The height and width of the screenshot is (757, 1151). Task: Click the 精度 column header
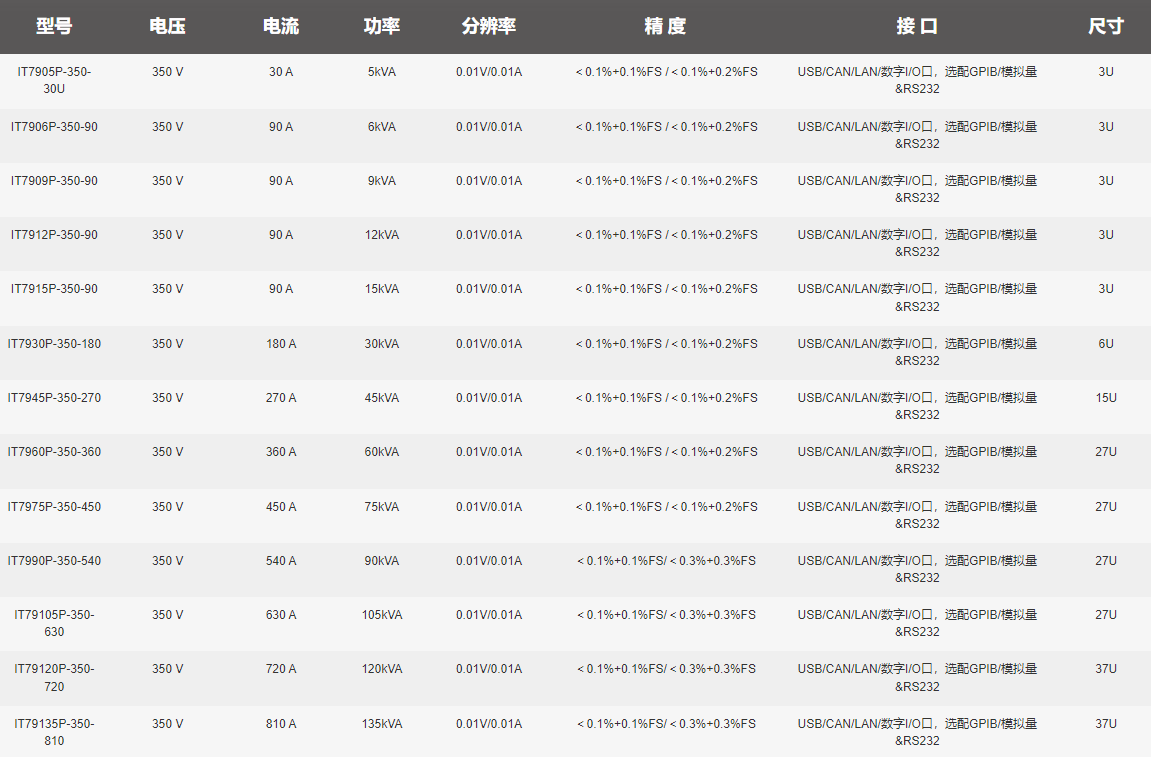pyautogui.click(x=666, y=26)
